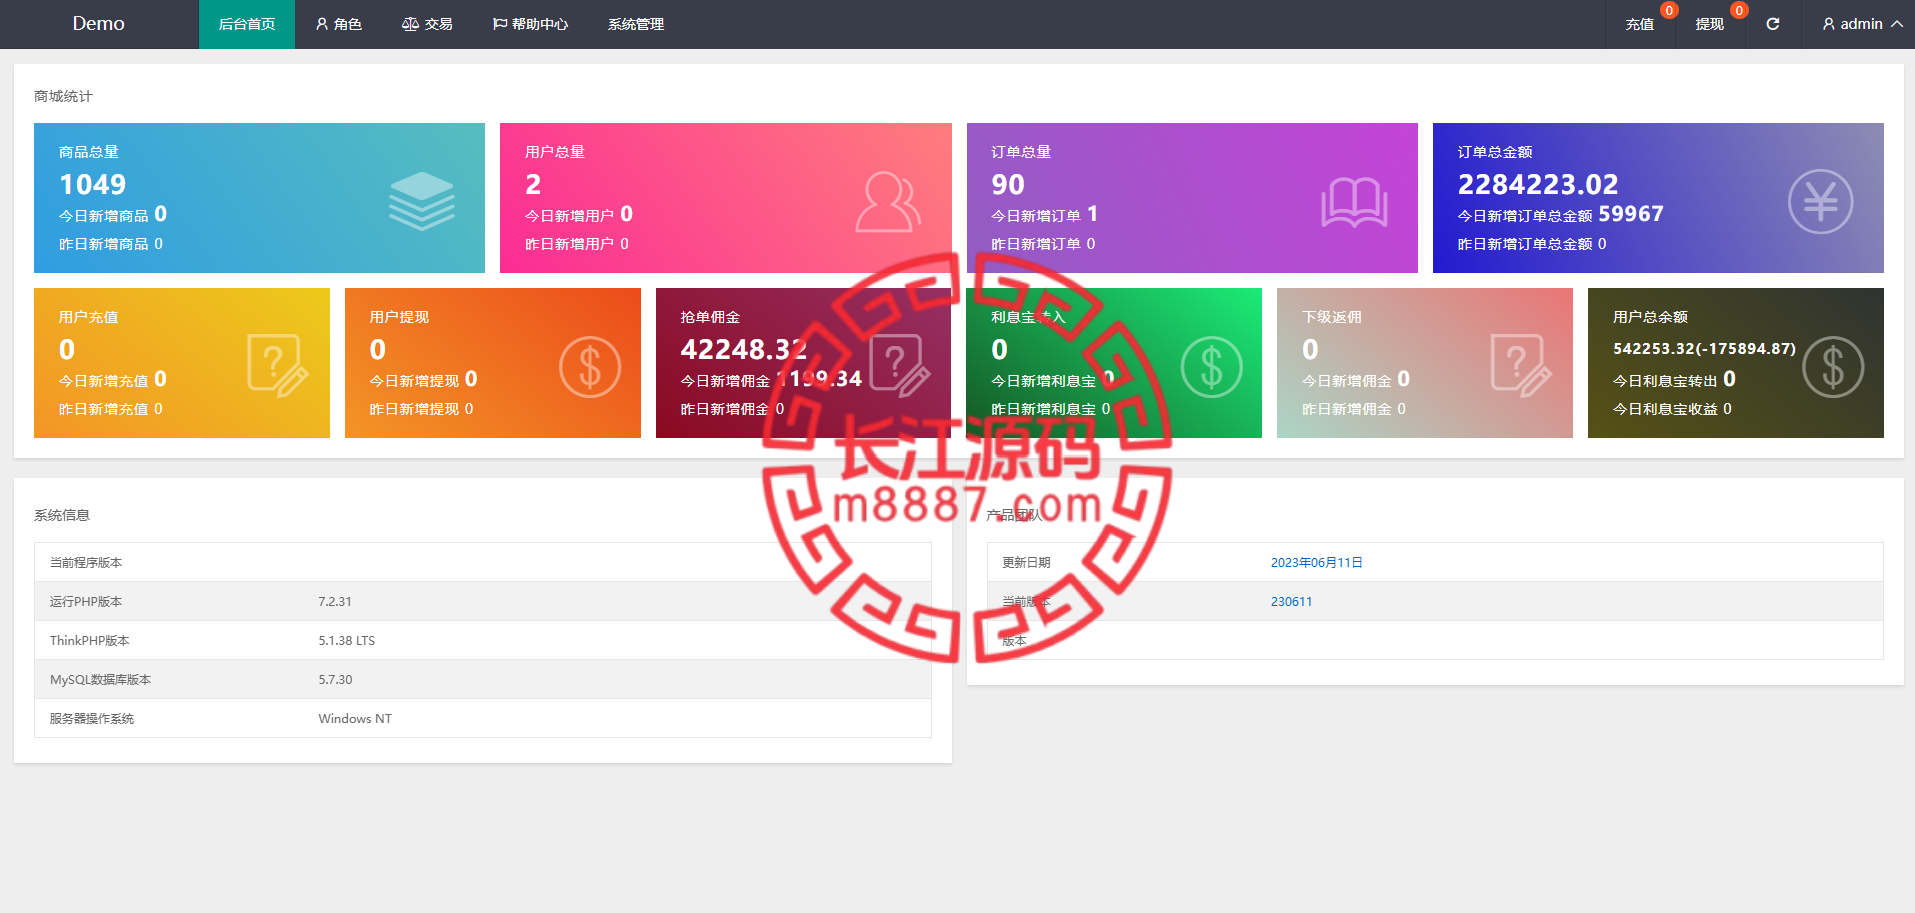The height and width of the screenshot is (913, 1915).
Task: Click the scales icon beside 交易
Action: (x=410, y=24)
